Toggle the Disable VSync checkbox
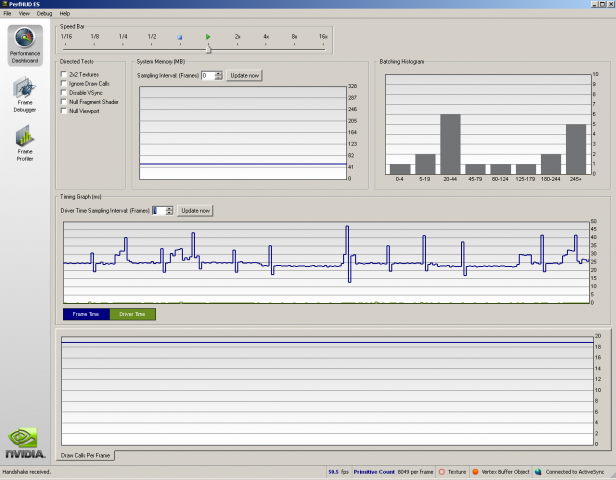The width and height of the screenshot is (616, 480). click(x=65, y=93)
